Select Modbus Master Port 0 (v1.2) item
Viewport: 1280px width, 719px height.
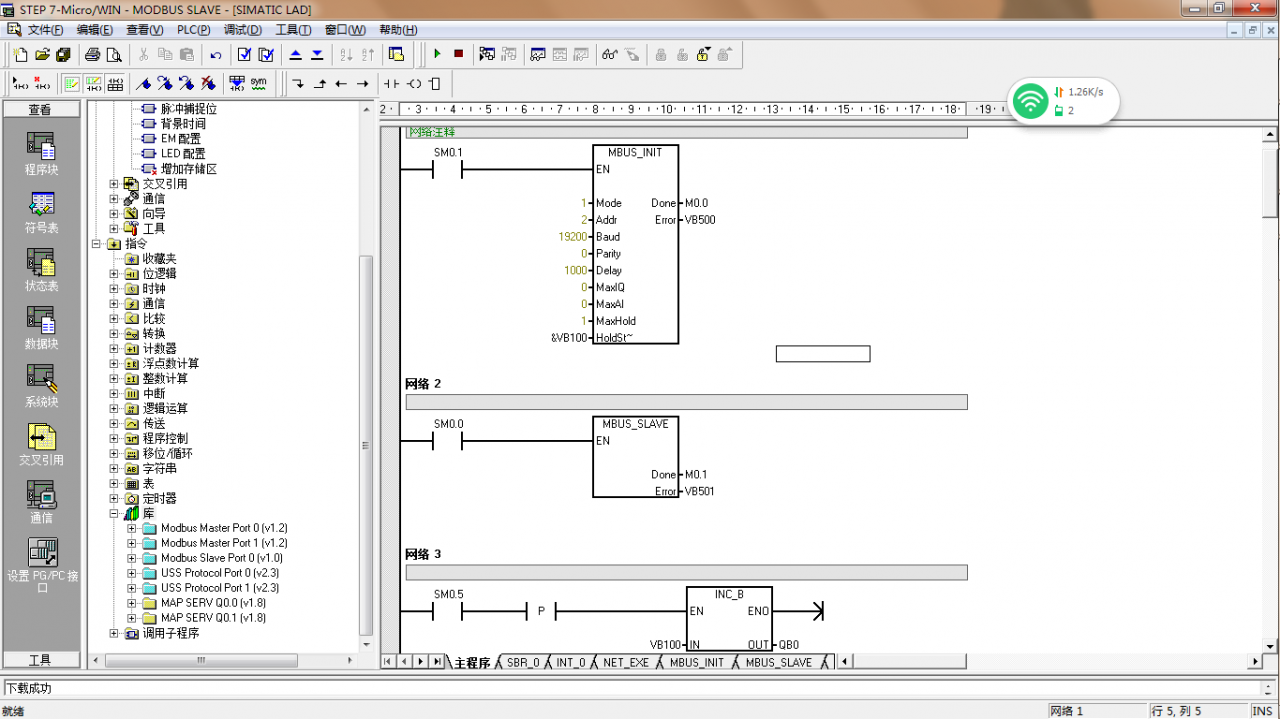click(x=224, y=528)
